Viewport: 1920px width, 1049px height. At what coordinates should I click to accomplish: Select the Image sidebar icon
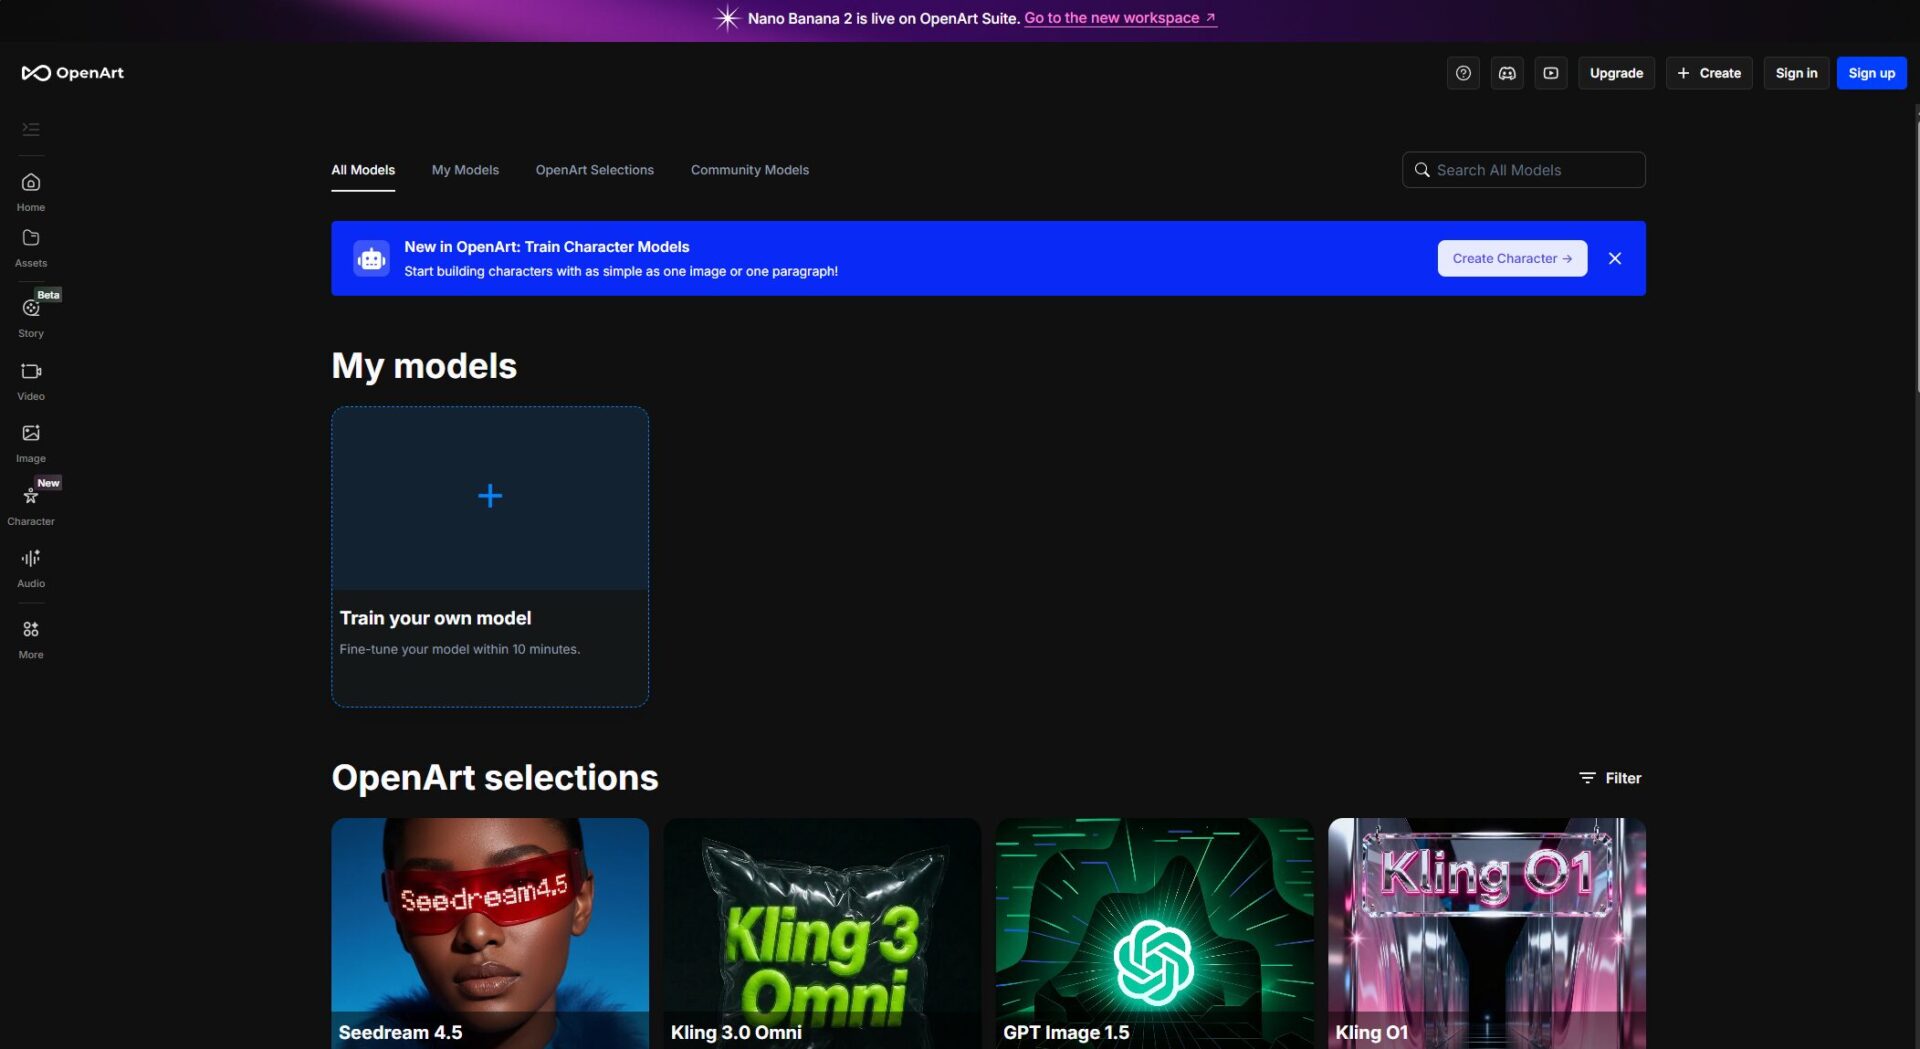31,434
